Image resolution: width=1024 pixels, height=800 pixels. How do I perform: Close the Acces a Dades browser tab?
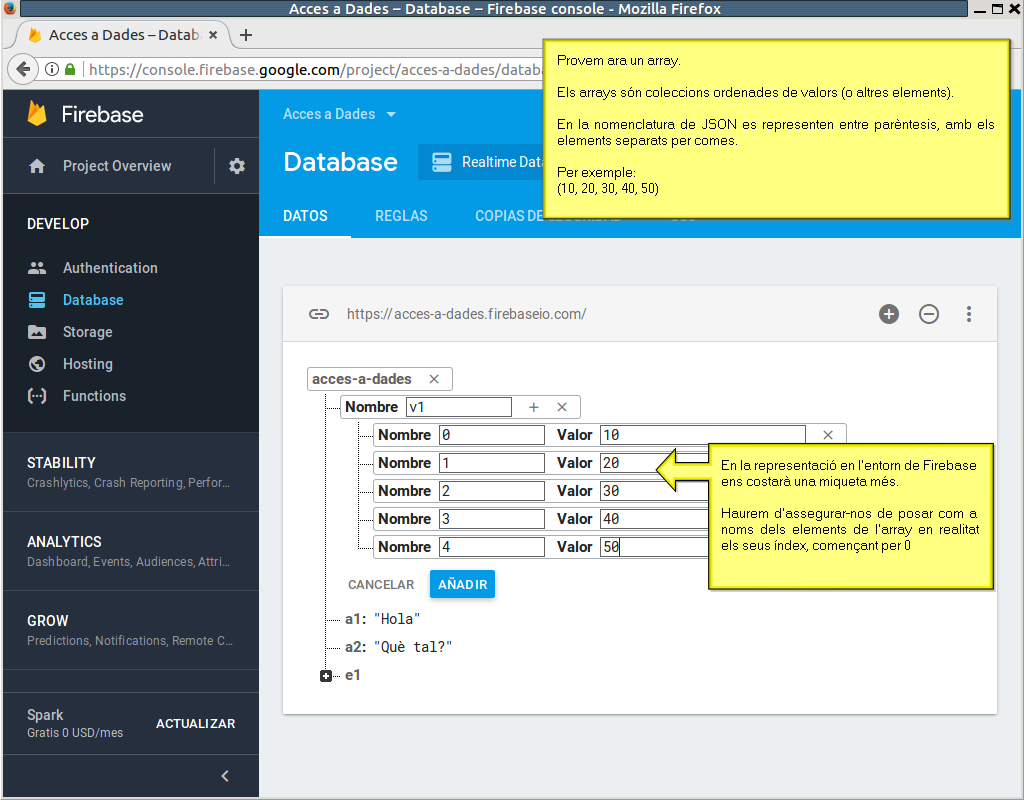pyautogui.click(x=213, y=35)
